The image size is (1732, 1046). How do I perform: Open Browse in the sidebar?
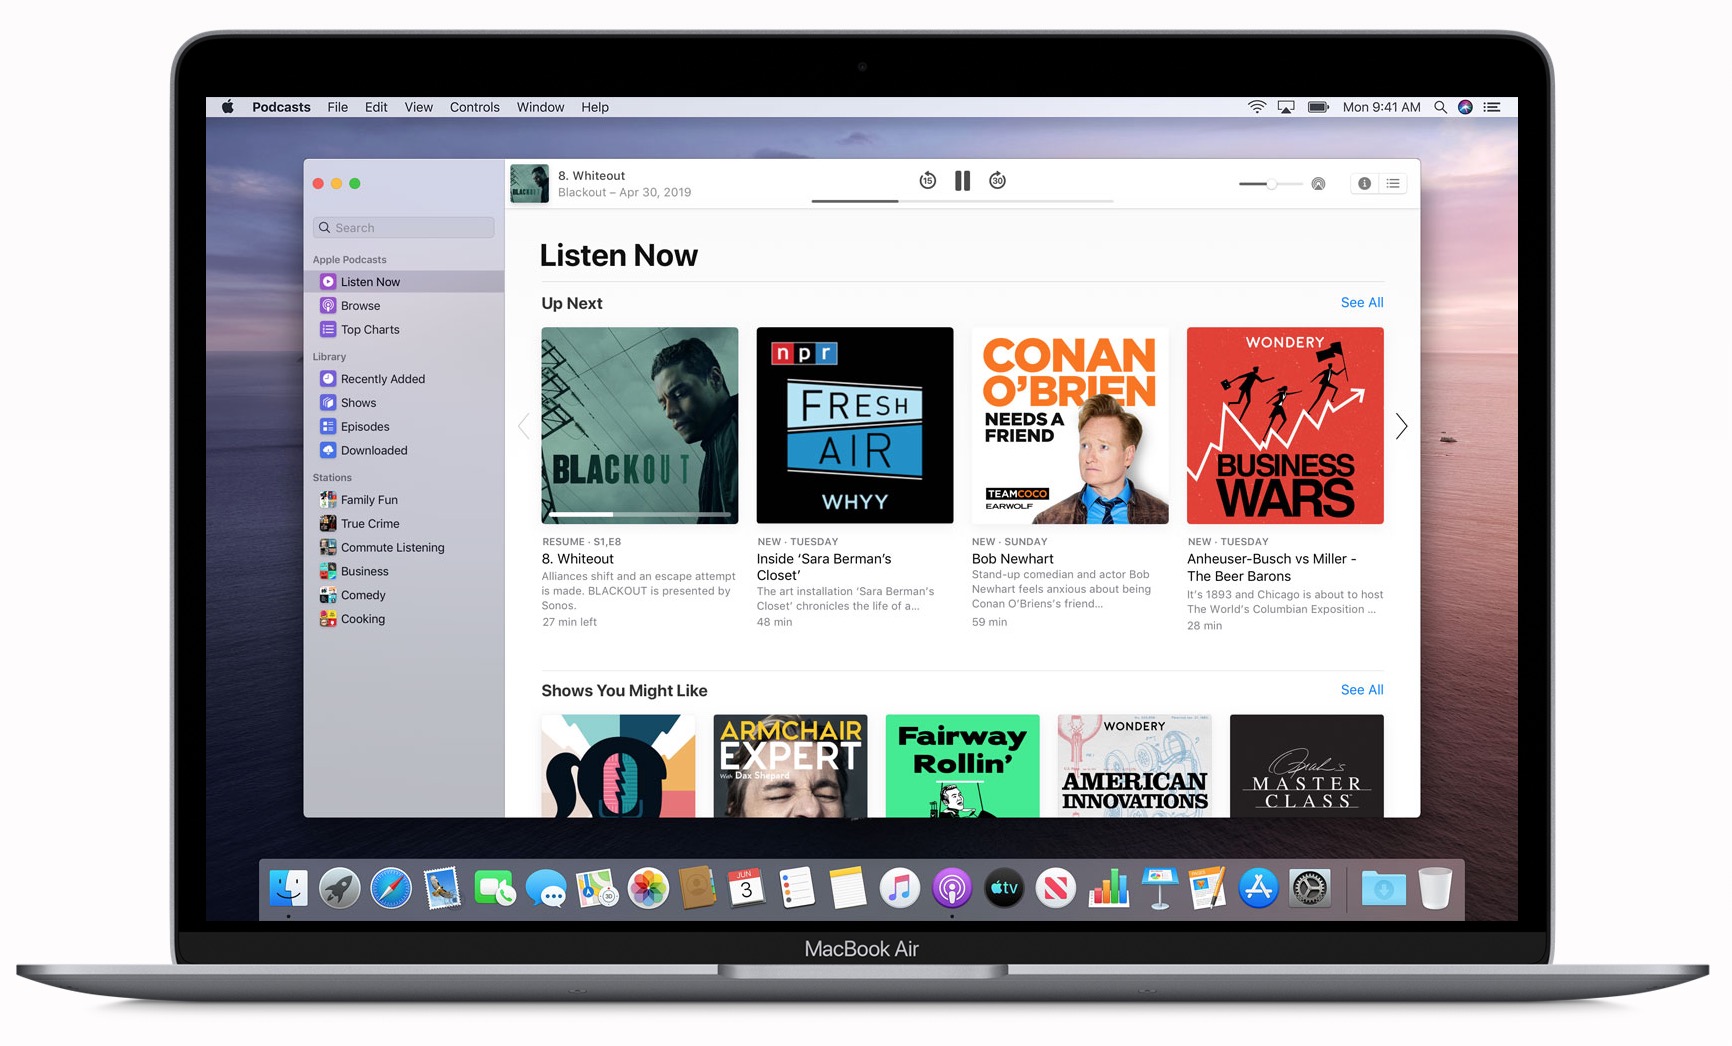point(404,306)
